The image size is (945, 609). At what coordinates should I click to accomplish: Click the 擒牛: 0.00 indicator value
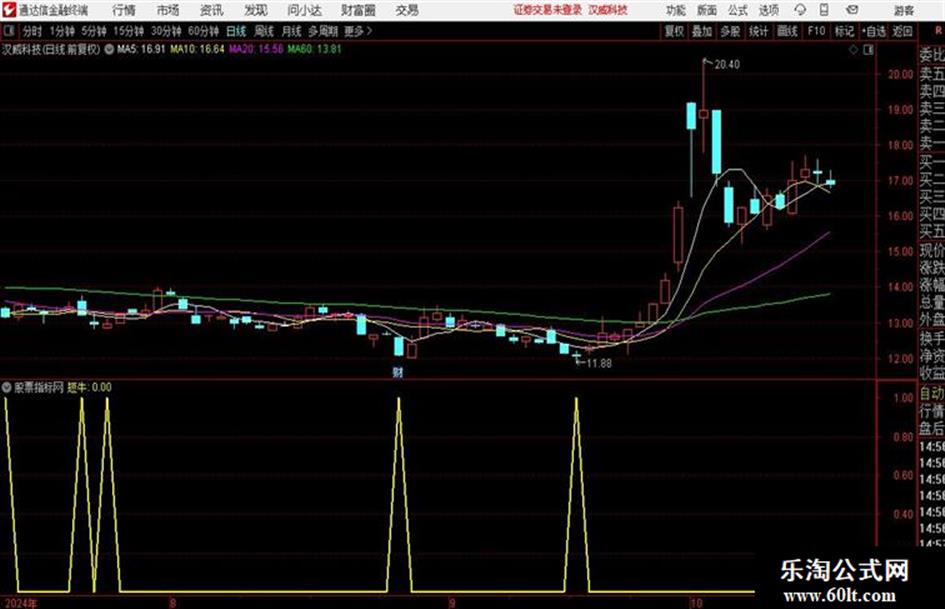tap(89, 387)
